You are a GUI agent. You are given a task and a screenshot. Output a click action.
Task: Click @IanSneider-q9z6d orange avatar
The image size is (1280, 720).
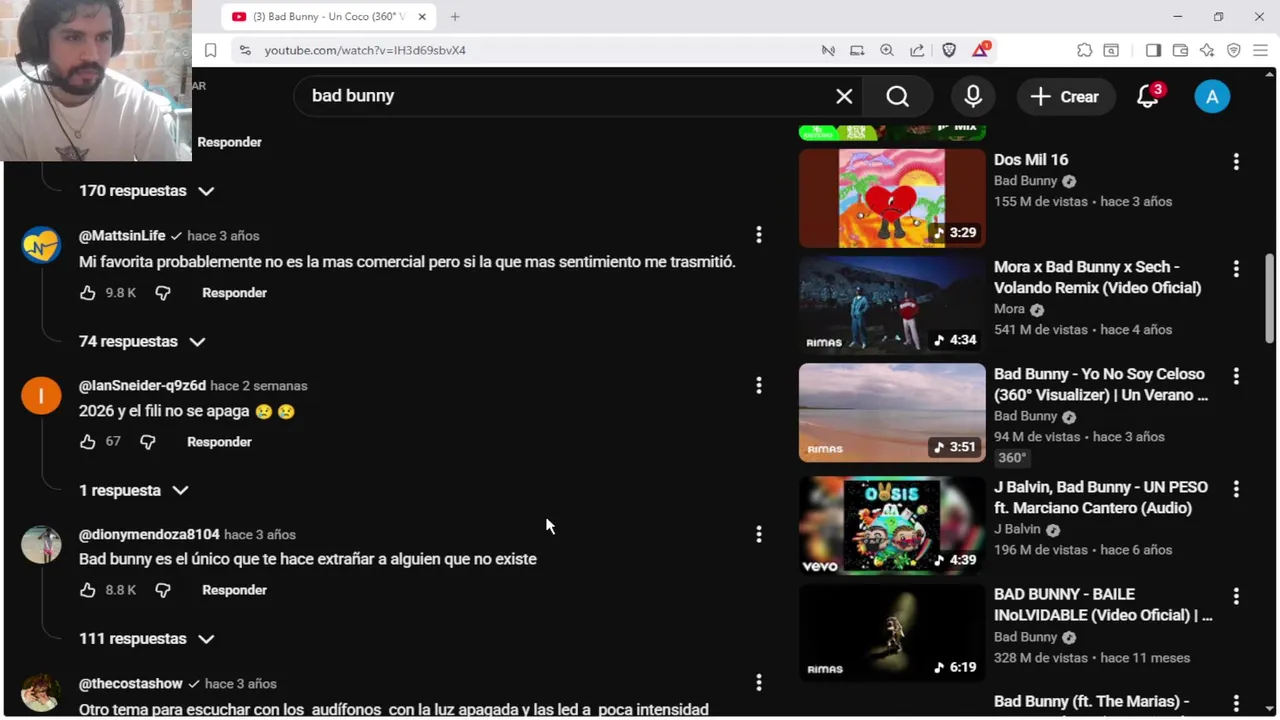tap(41, 396)
